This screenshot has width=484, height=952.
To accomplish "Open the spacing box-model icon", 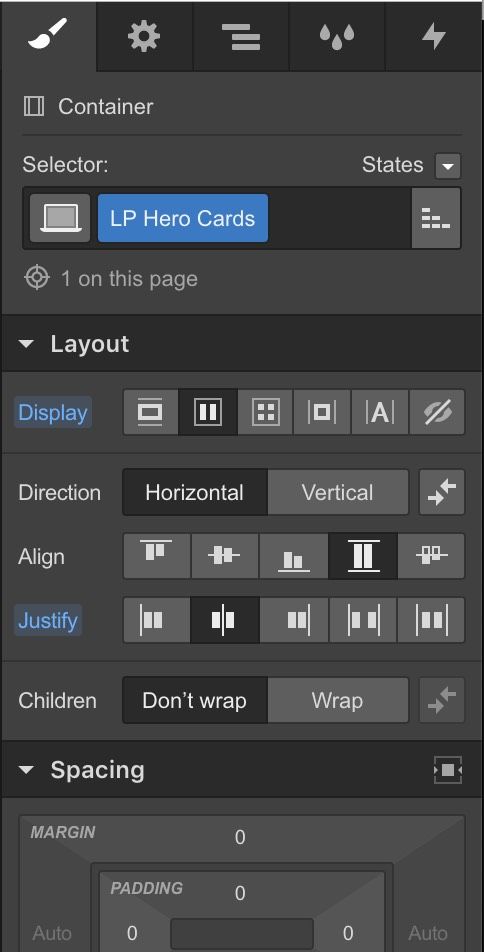I will click(x=448, y=770).
